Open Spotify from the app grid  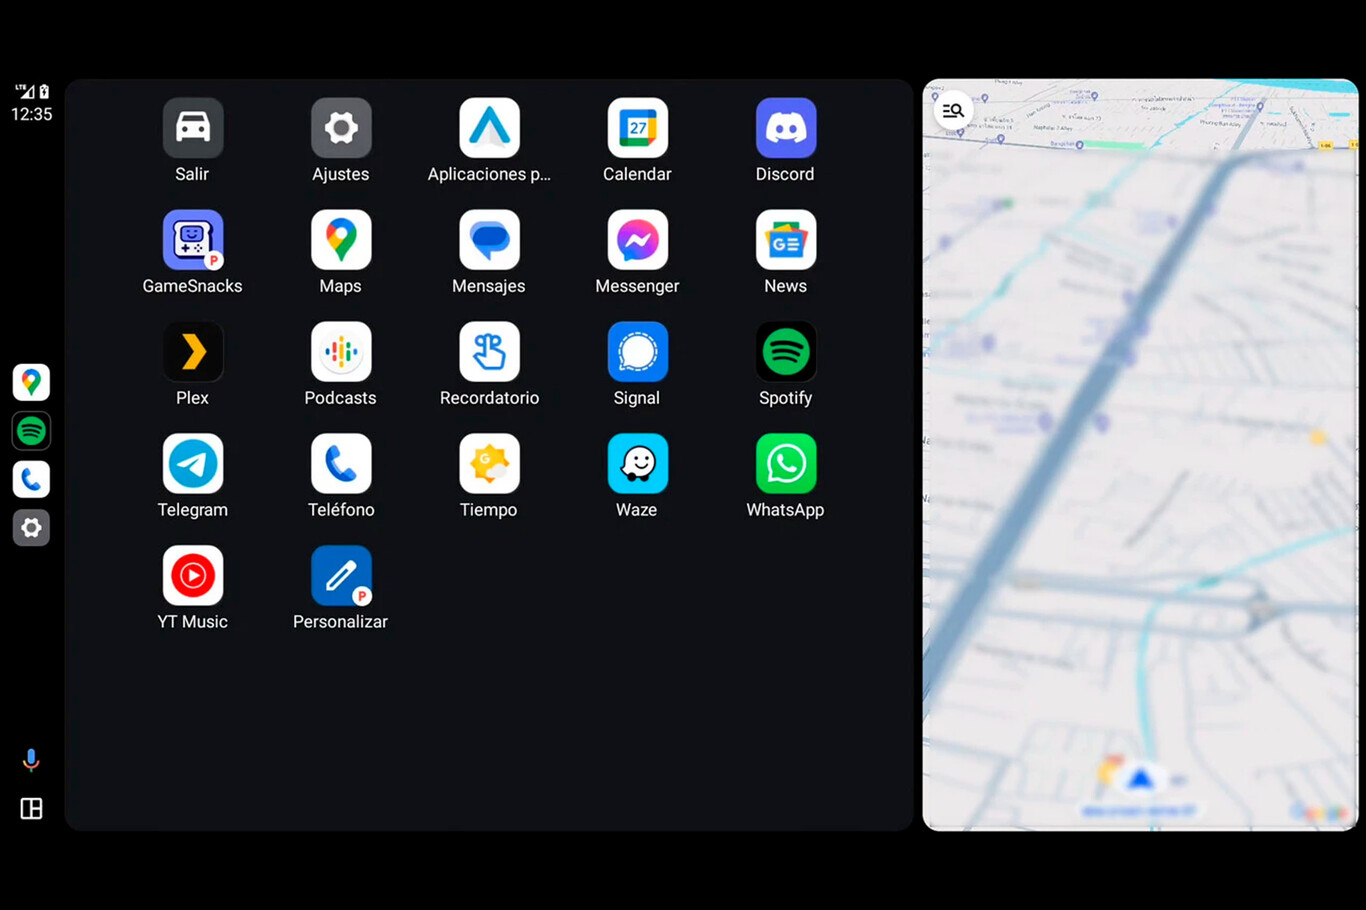click(x=786, y=352)
